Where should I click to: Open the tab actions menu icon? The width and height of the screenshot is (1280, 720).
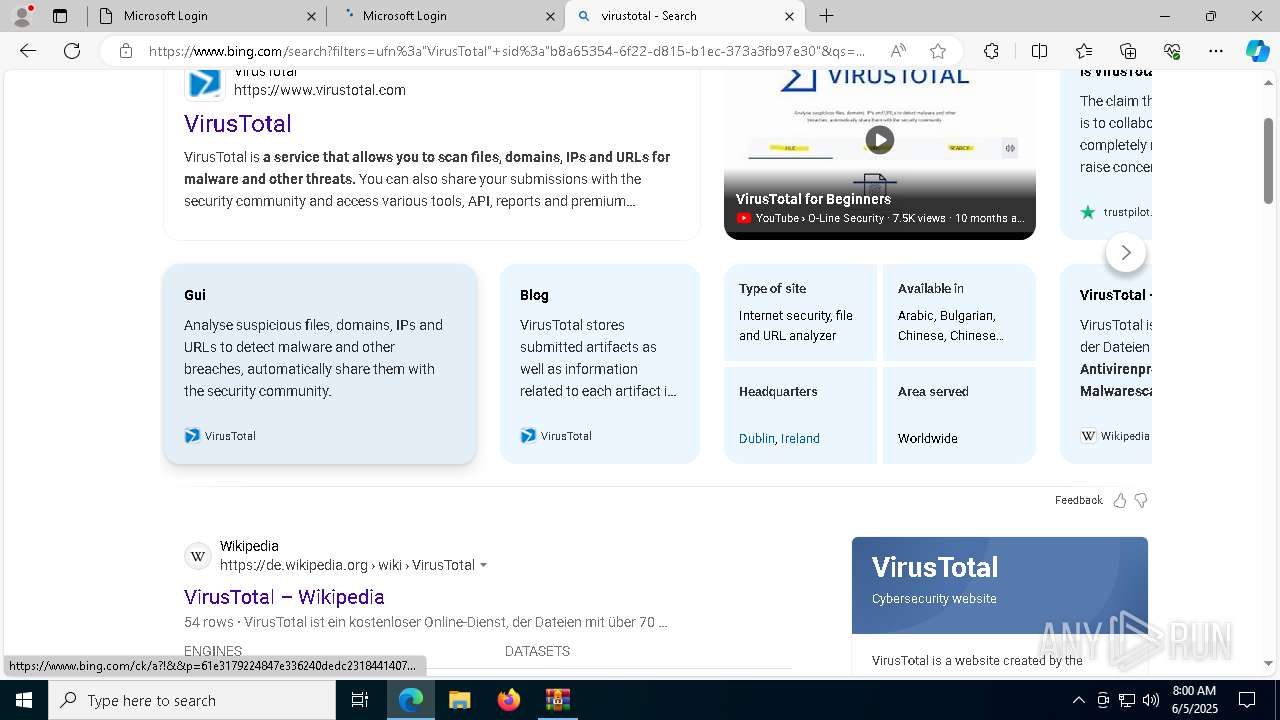[60, 16]
